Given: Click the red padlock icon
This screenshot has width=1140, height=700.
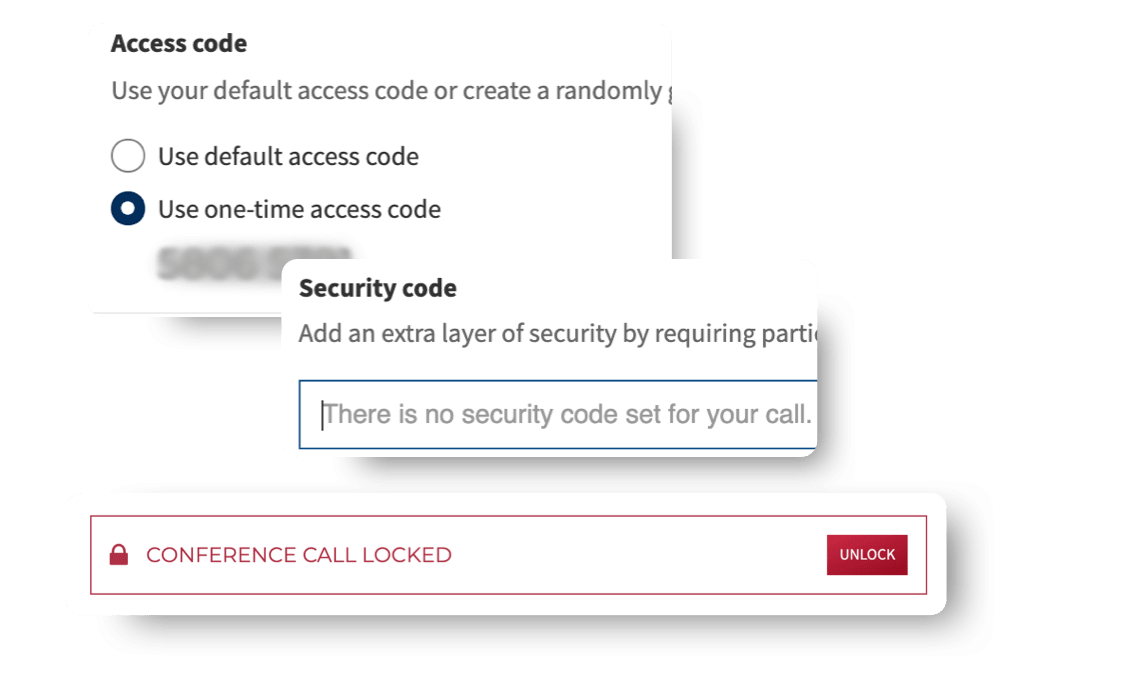Looking at the screenshot, I should 119,555.
